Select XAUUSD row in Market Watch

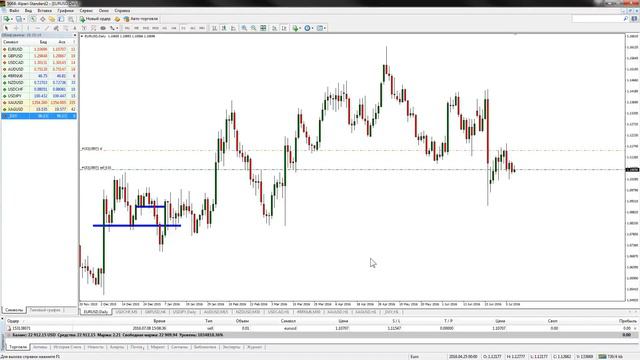pyautogui.click(x=39, y=102)
